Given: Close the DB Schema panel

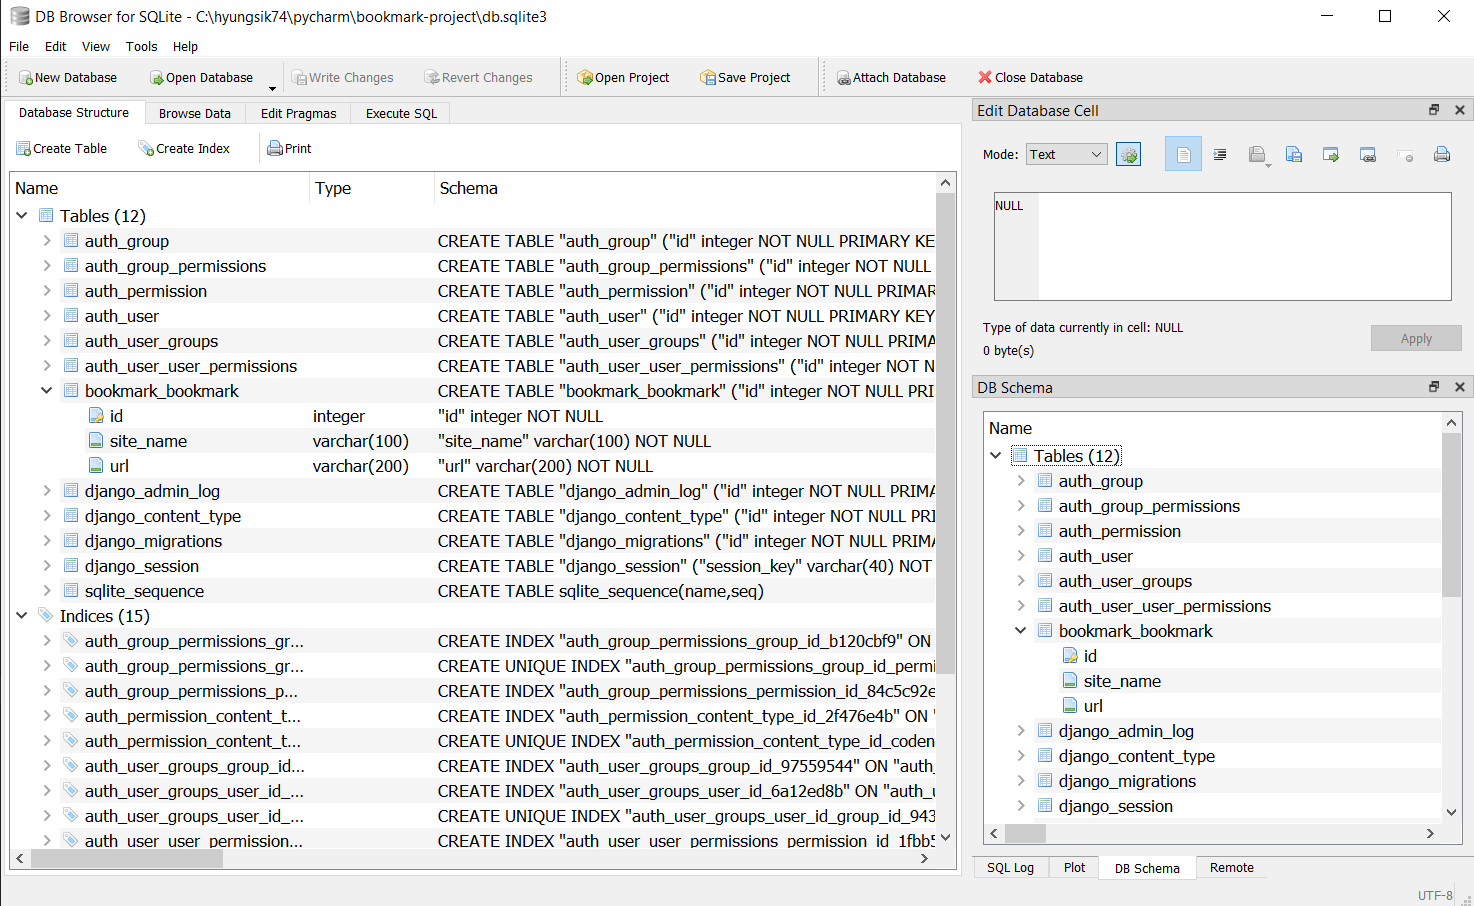Looking at the screenshot, I should pyautogui.click(x=1460, y=387).
